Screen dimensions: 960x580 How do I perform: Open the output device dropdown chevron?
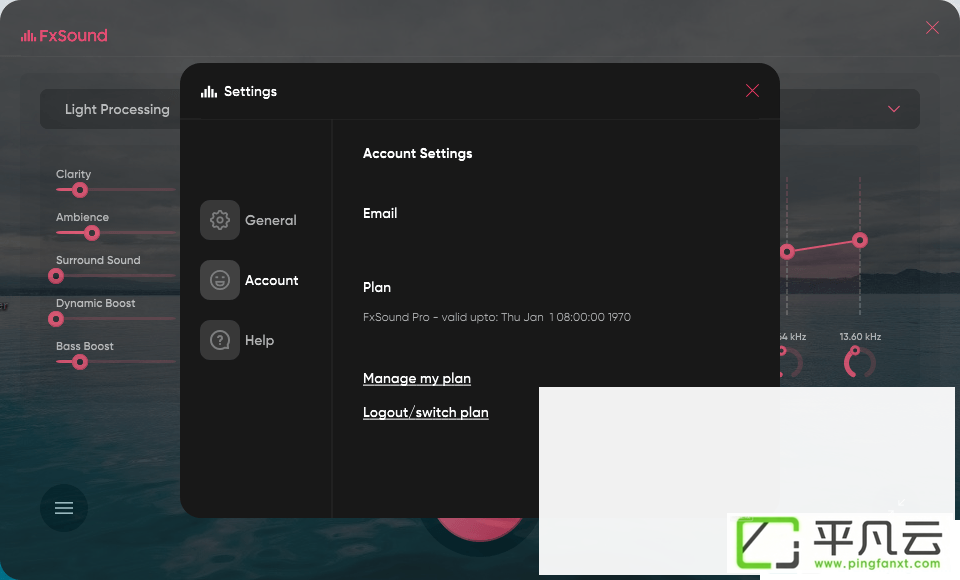coord(894,109)
